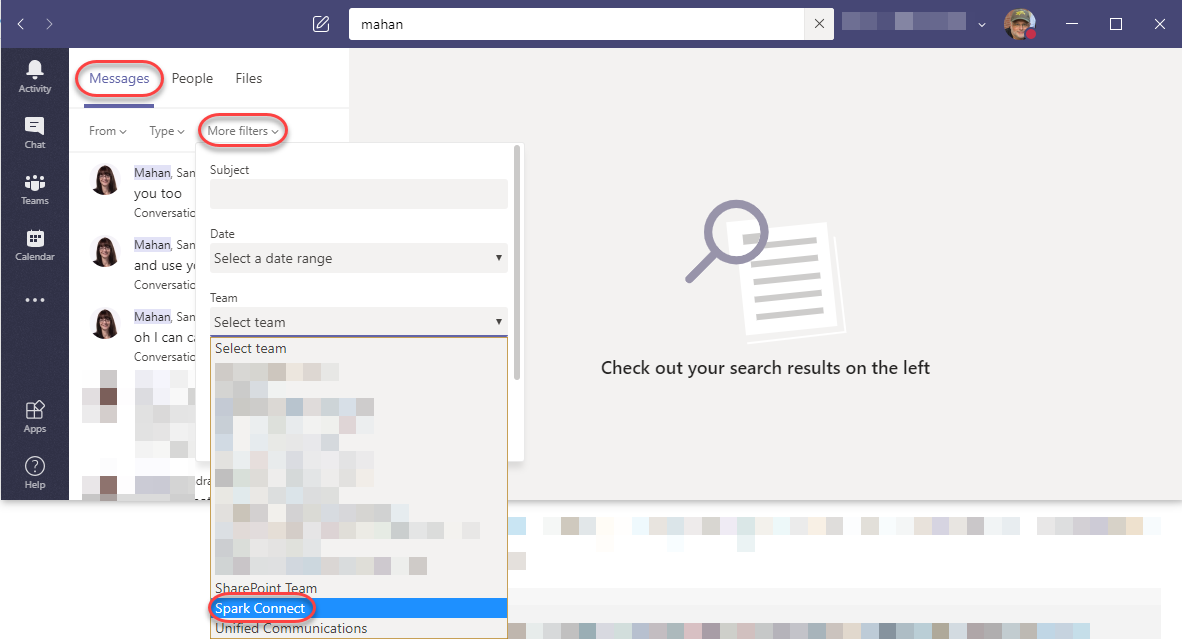Open the From filter dropdown

[x=106, y=130]
